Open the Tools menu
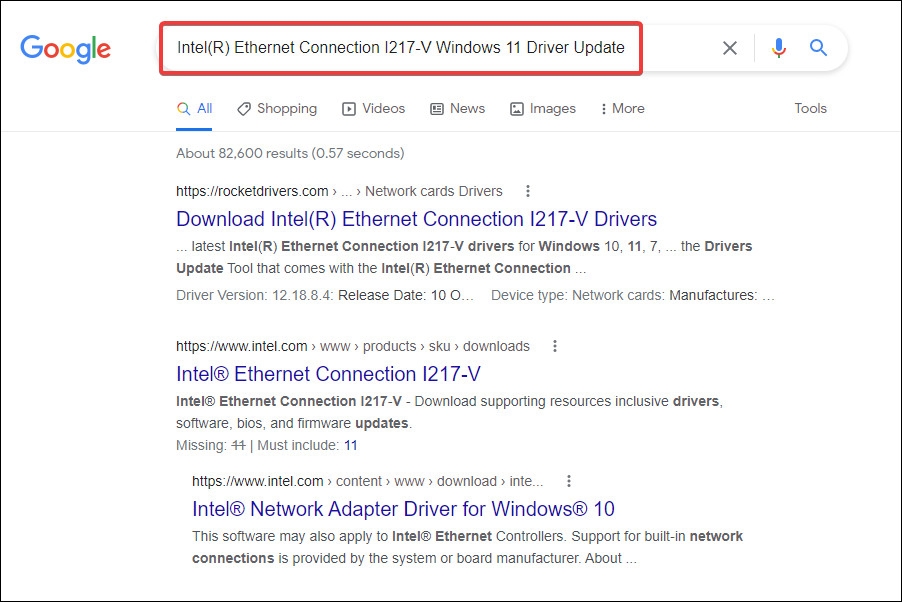The image size is (902, 602). point(810,108)
